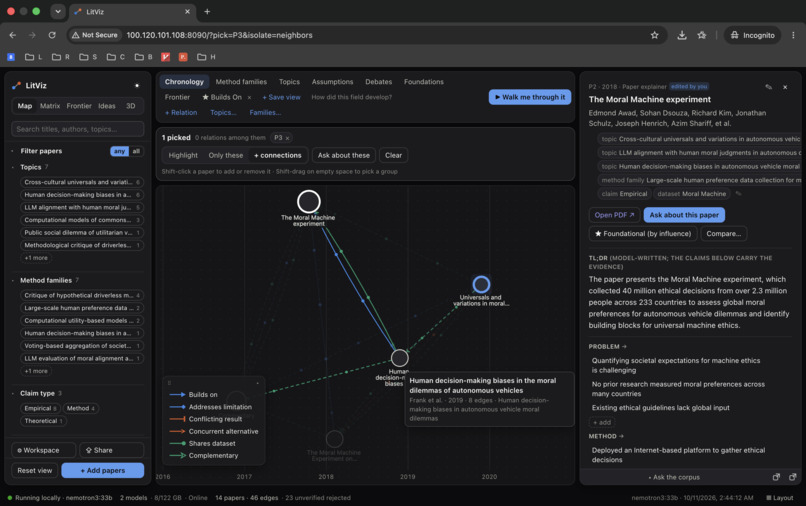The width and height of the screenshot is (806, 506).
Task: Toggle the Theoretical claim type filter
Action: [x=44, y=421]
